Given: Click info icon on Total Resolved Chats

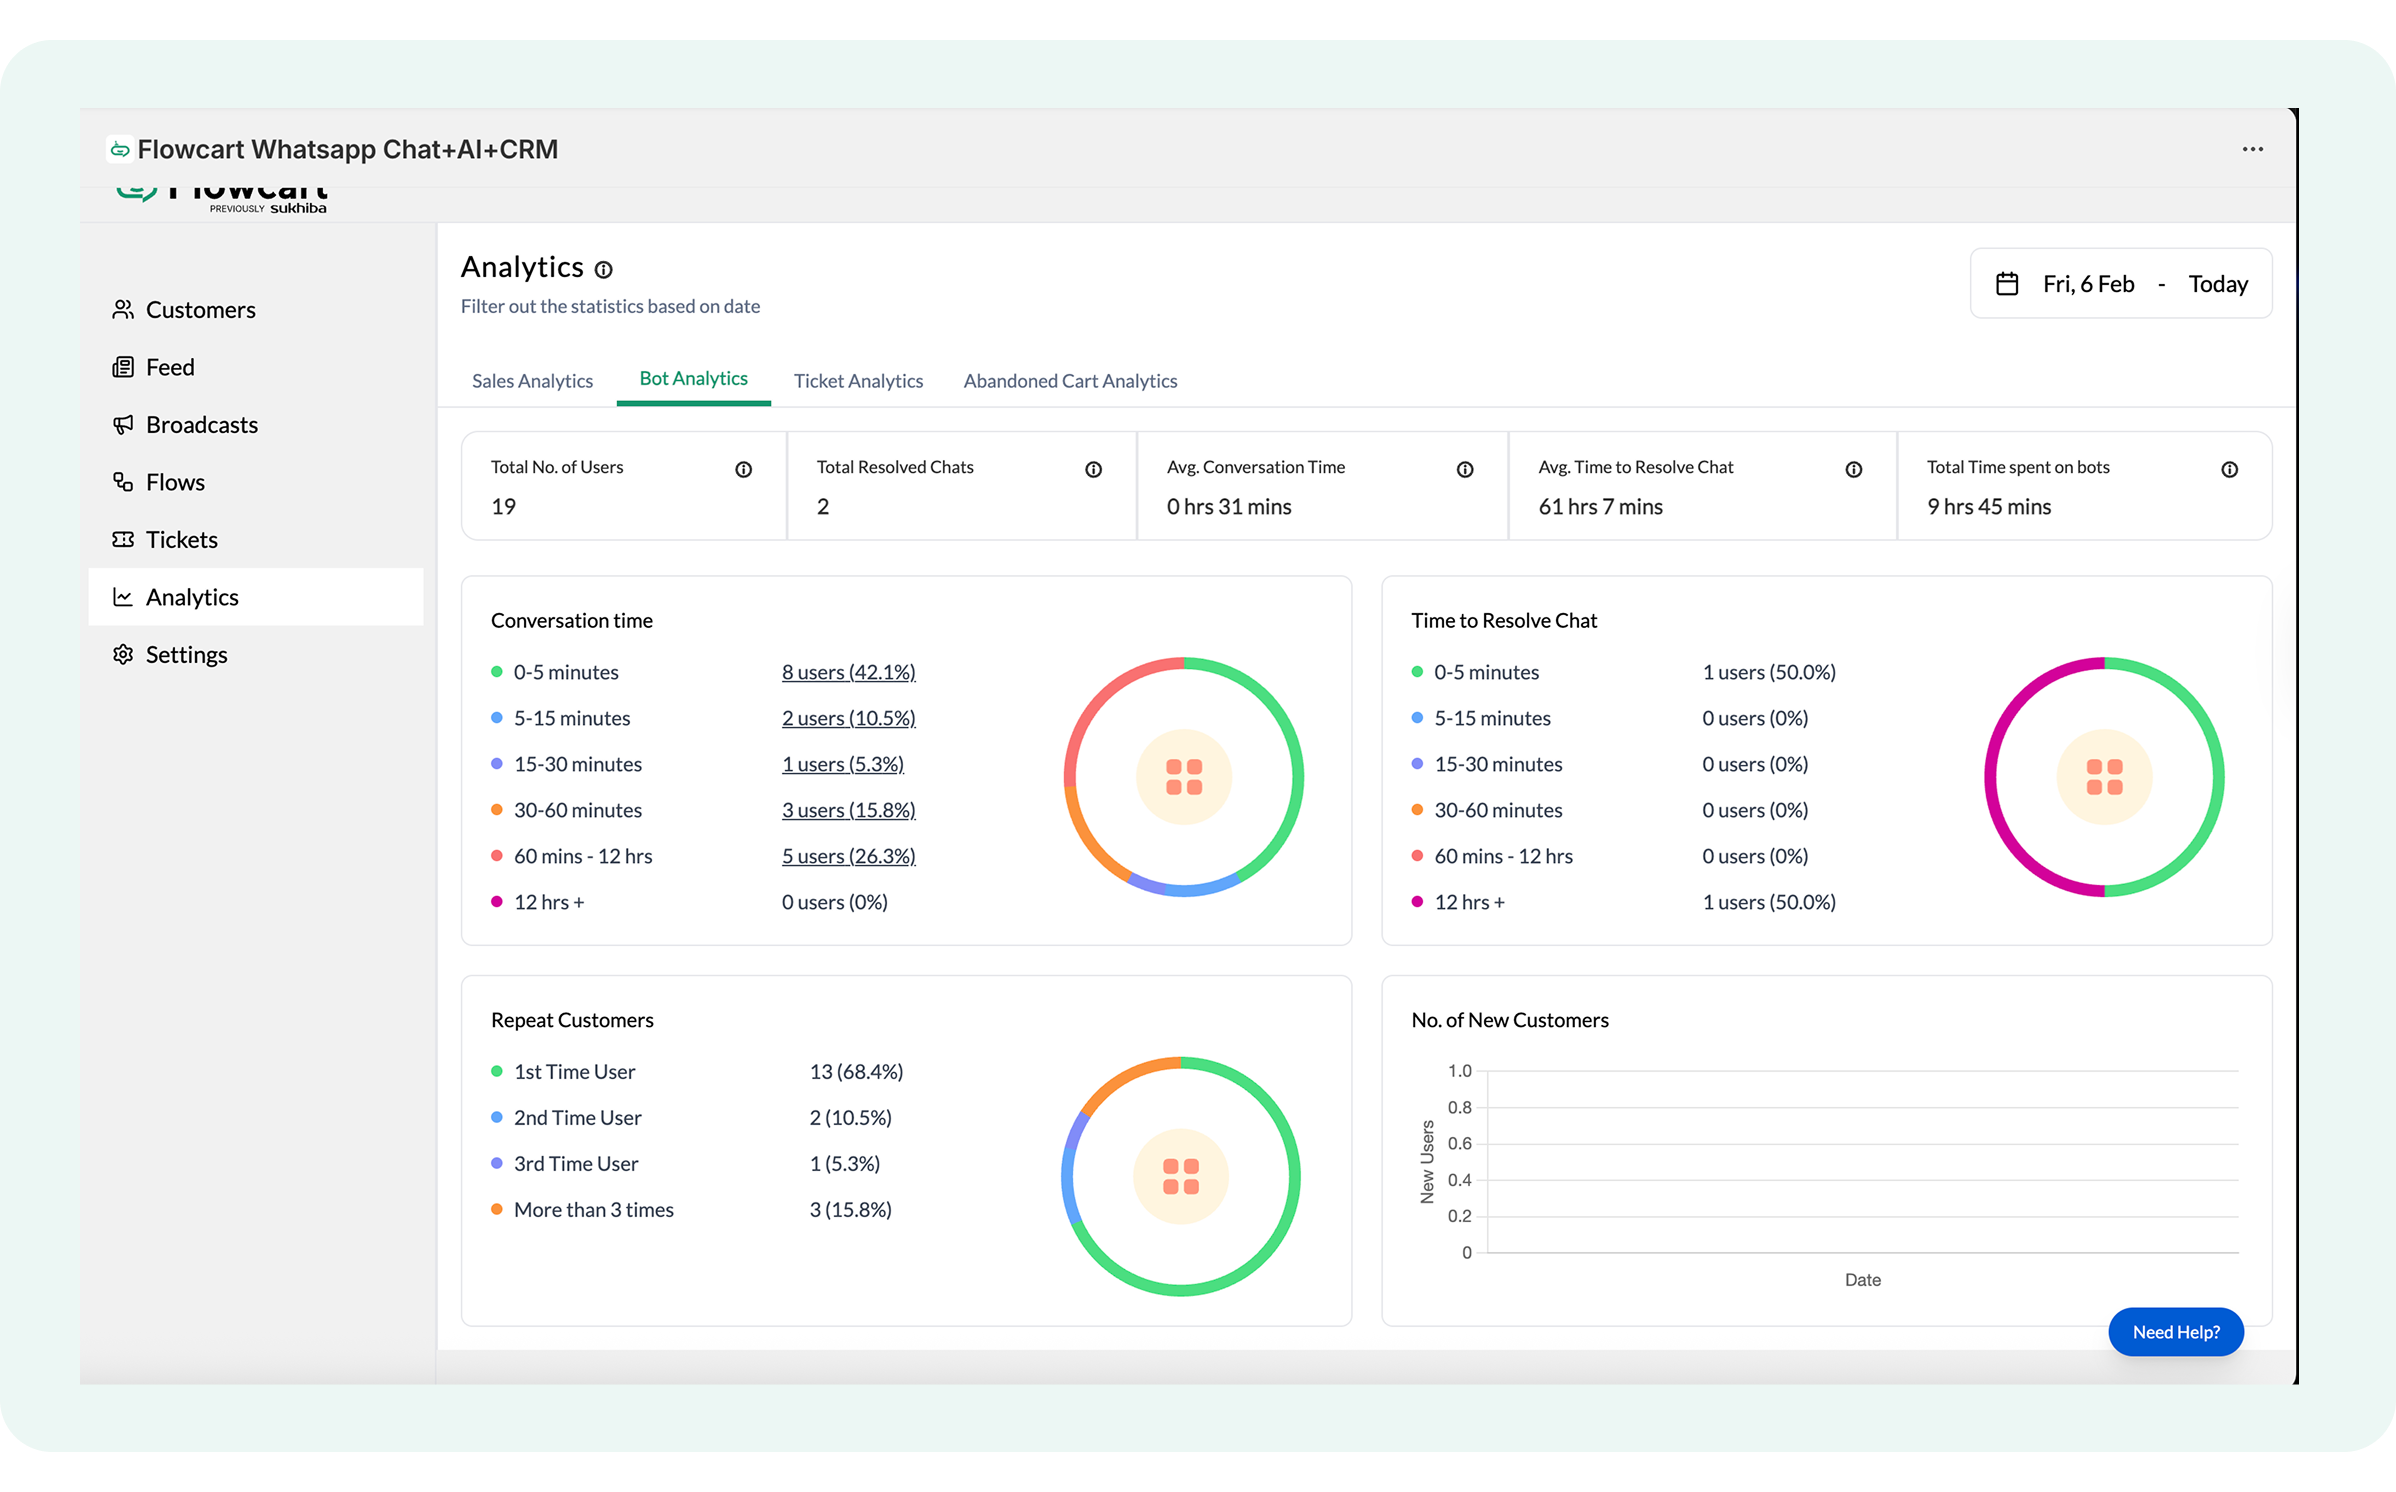Looking at the screenshot, I should pyautogui.click(x=1093, y=470).
